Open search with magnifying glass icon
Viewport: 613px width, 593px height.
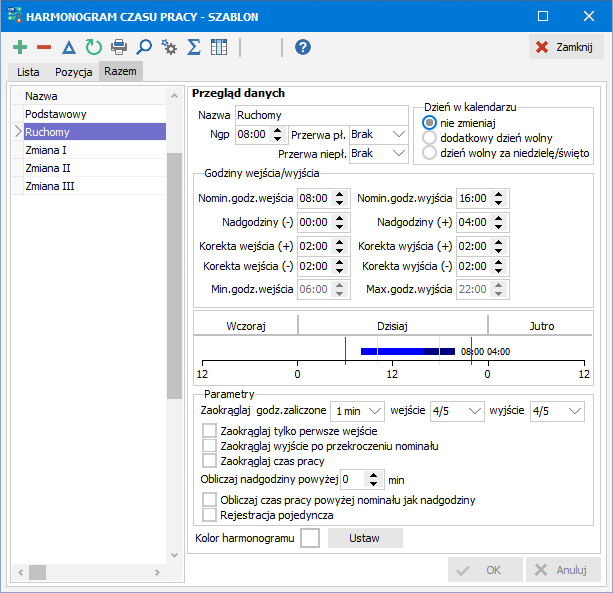pos(144,47)
